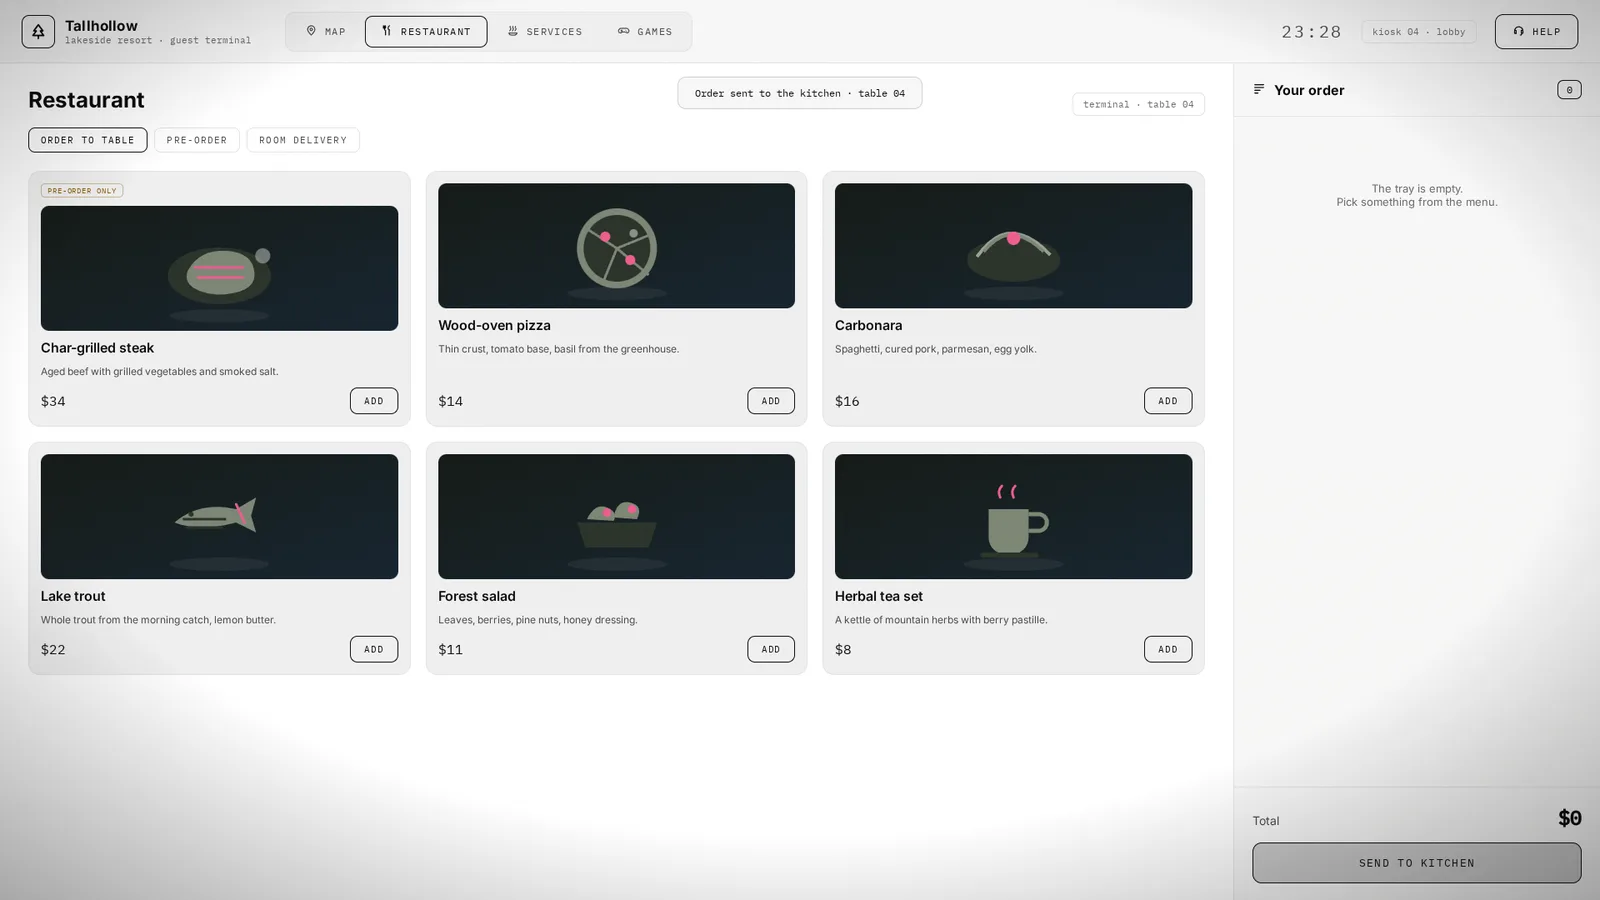Click the $0 order total
This screenshot has width=1600, height=900.
point(1570,818)
